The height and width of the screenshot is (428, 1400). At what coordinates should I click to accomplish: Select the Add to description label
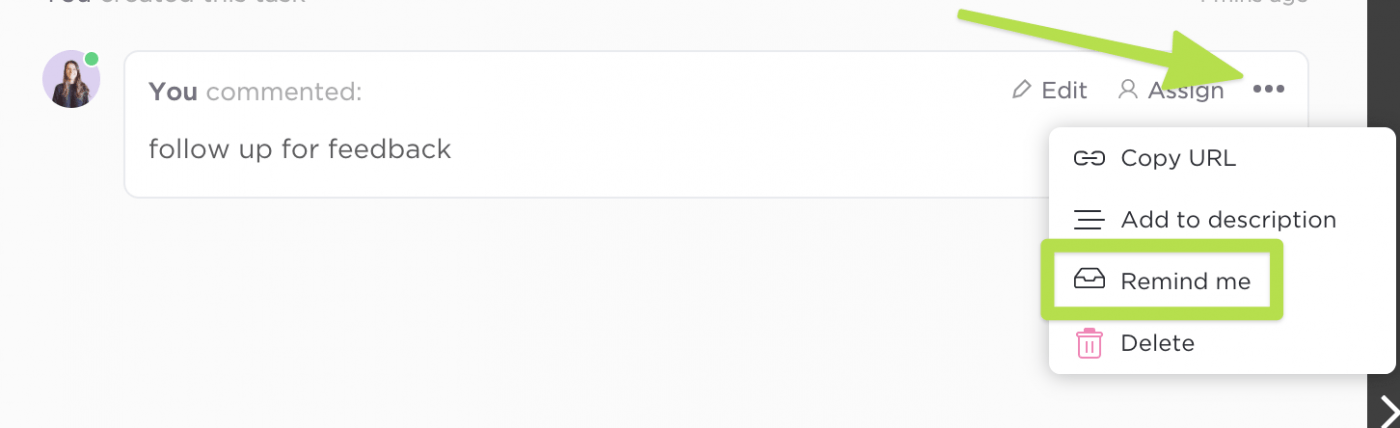(1228, 220)
